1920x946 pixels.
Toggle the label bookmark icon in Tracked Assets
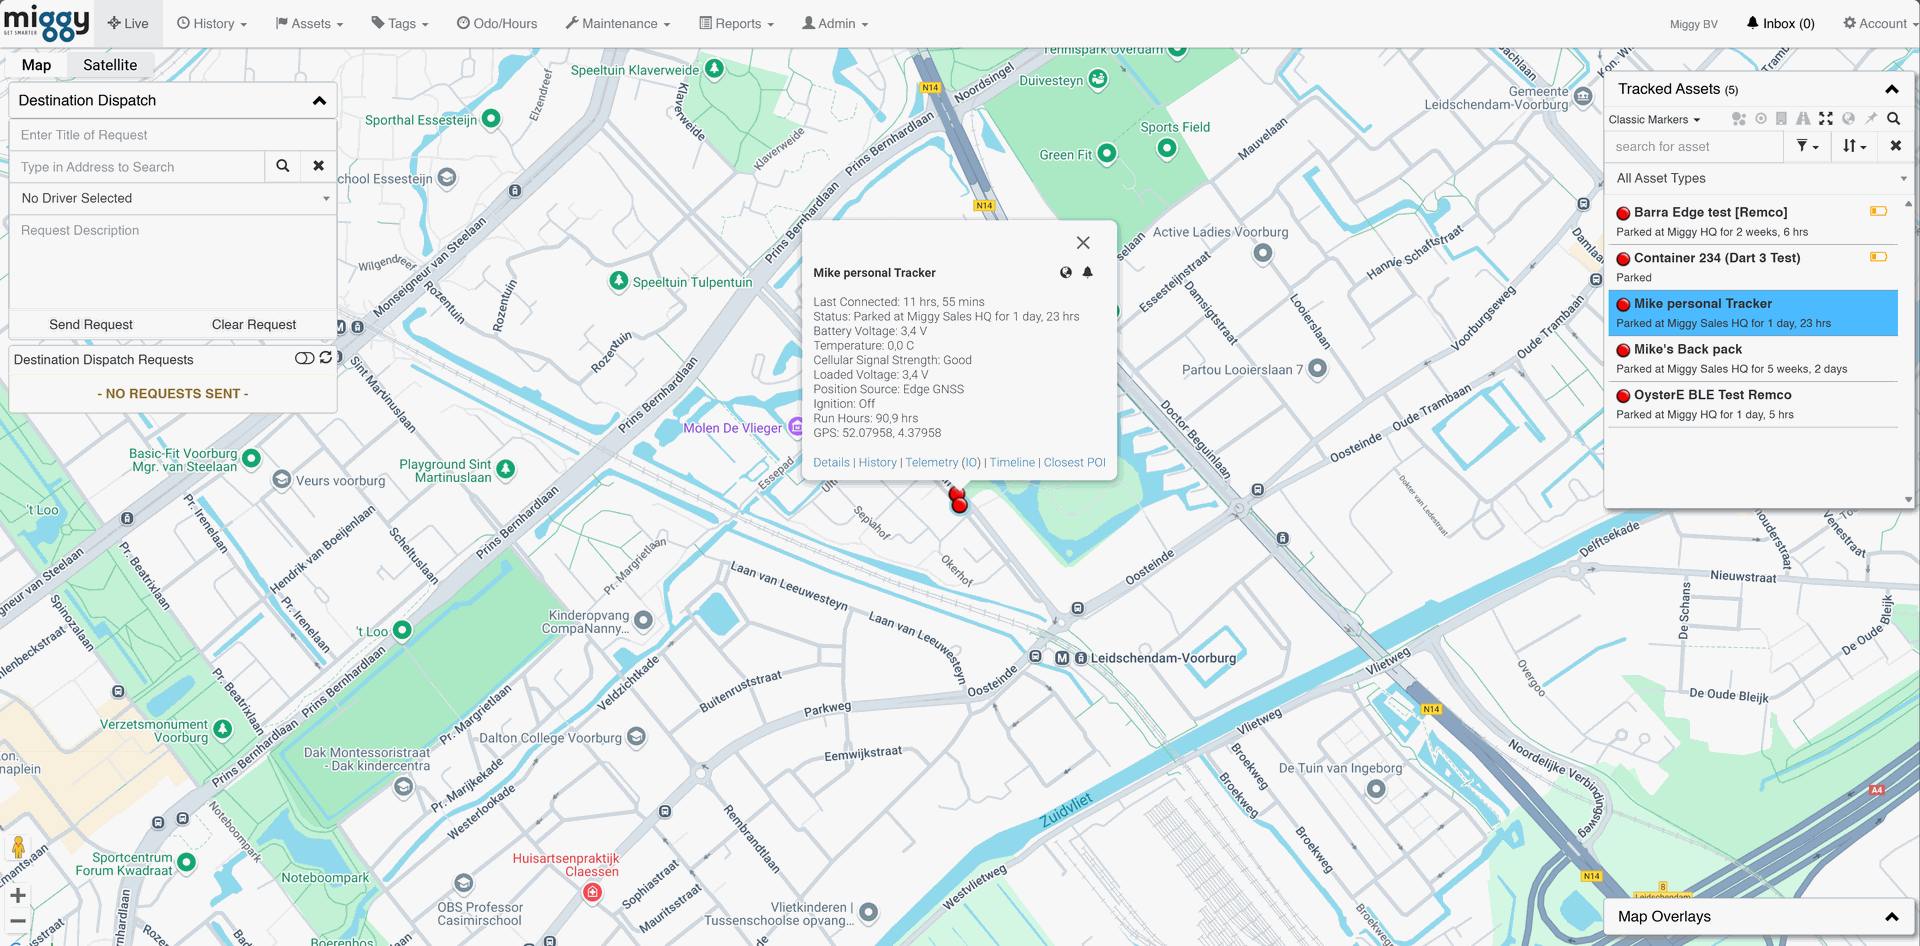pyautogui.click(x=1781, y=118)
